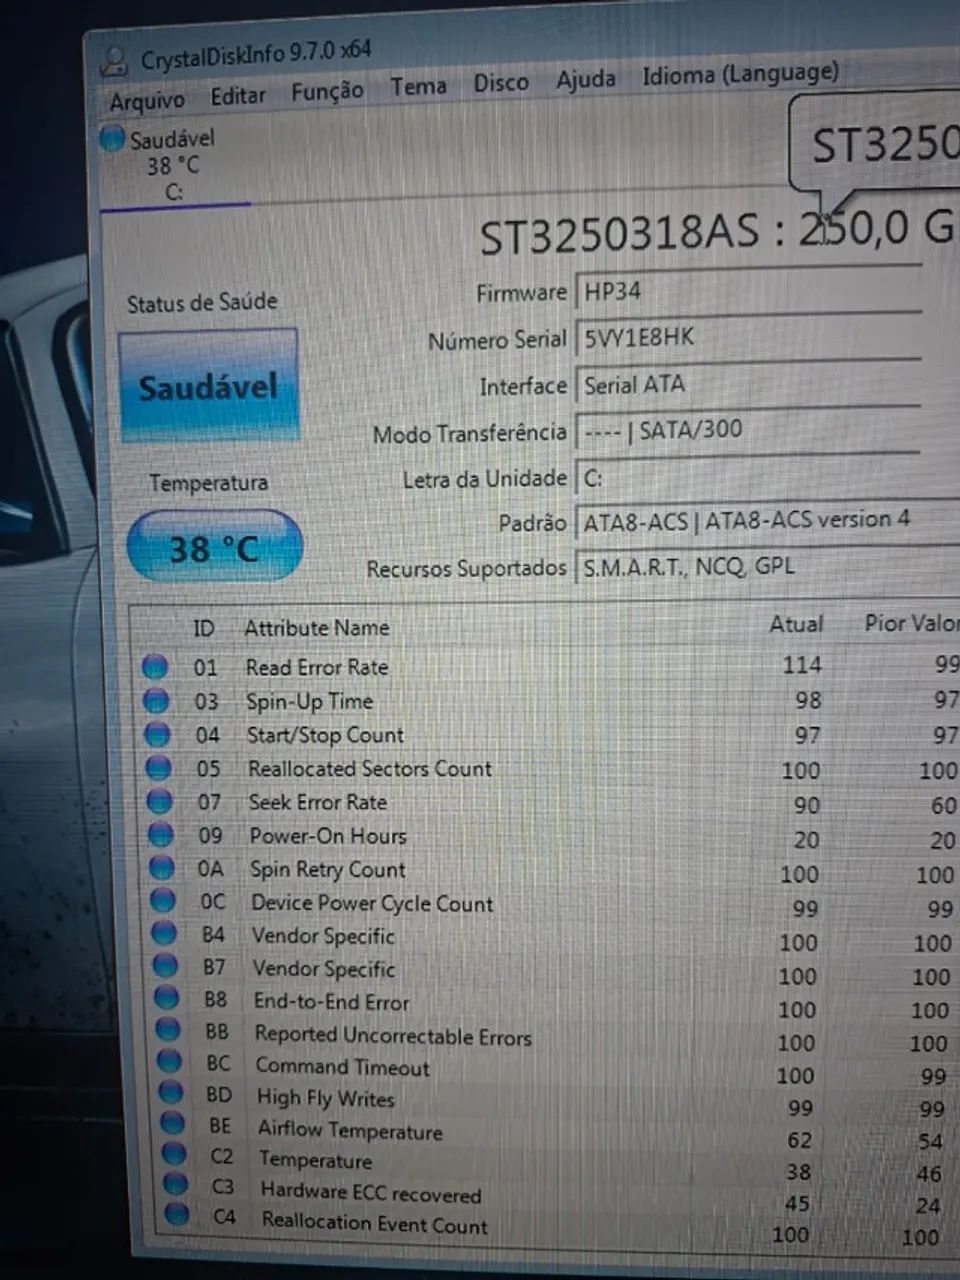This screenshot has width=960, height=1280.
Task: Open the Tema menu
Action: pos(418,86)
